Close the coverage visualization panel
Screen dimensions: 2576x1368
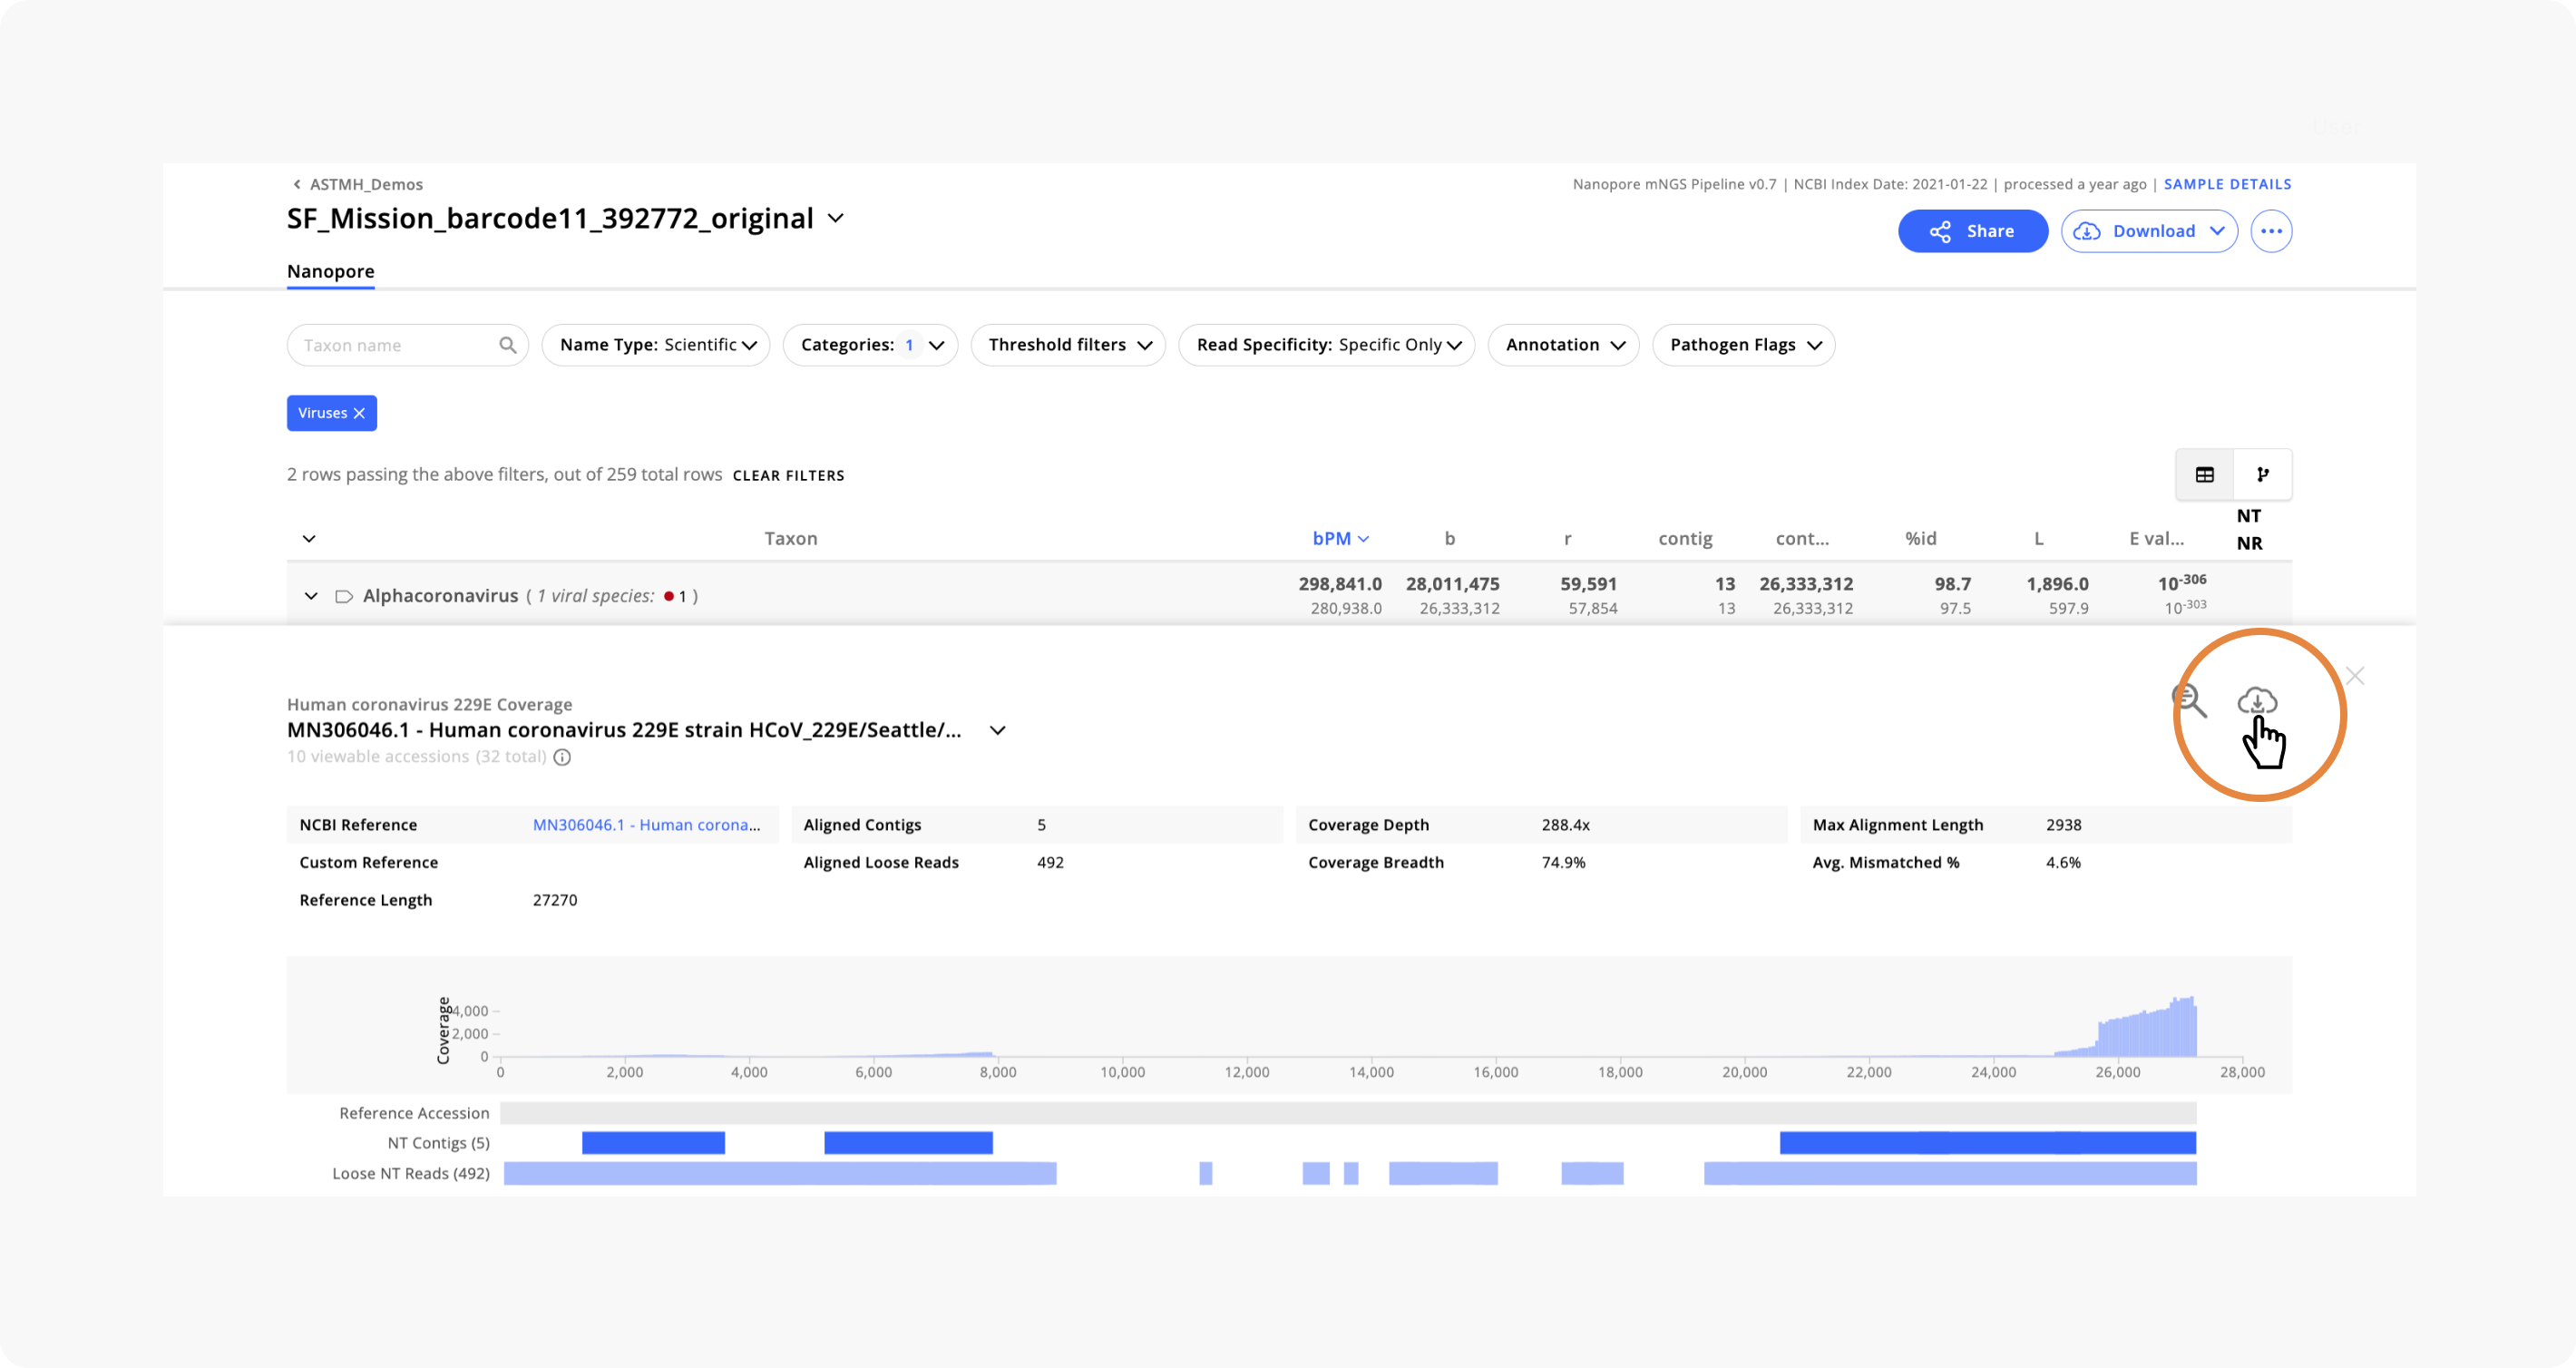click(x=2355, y=677)
